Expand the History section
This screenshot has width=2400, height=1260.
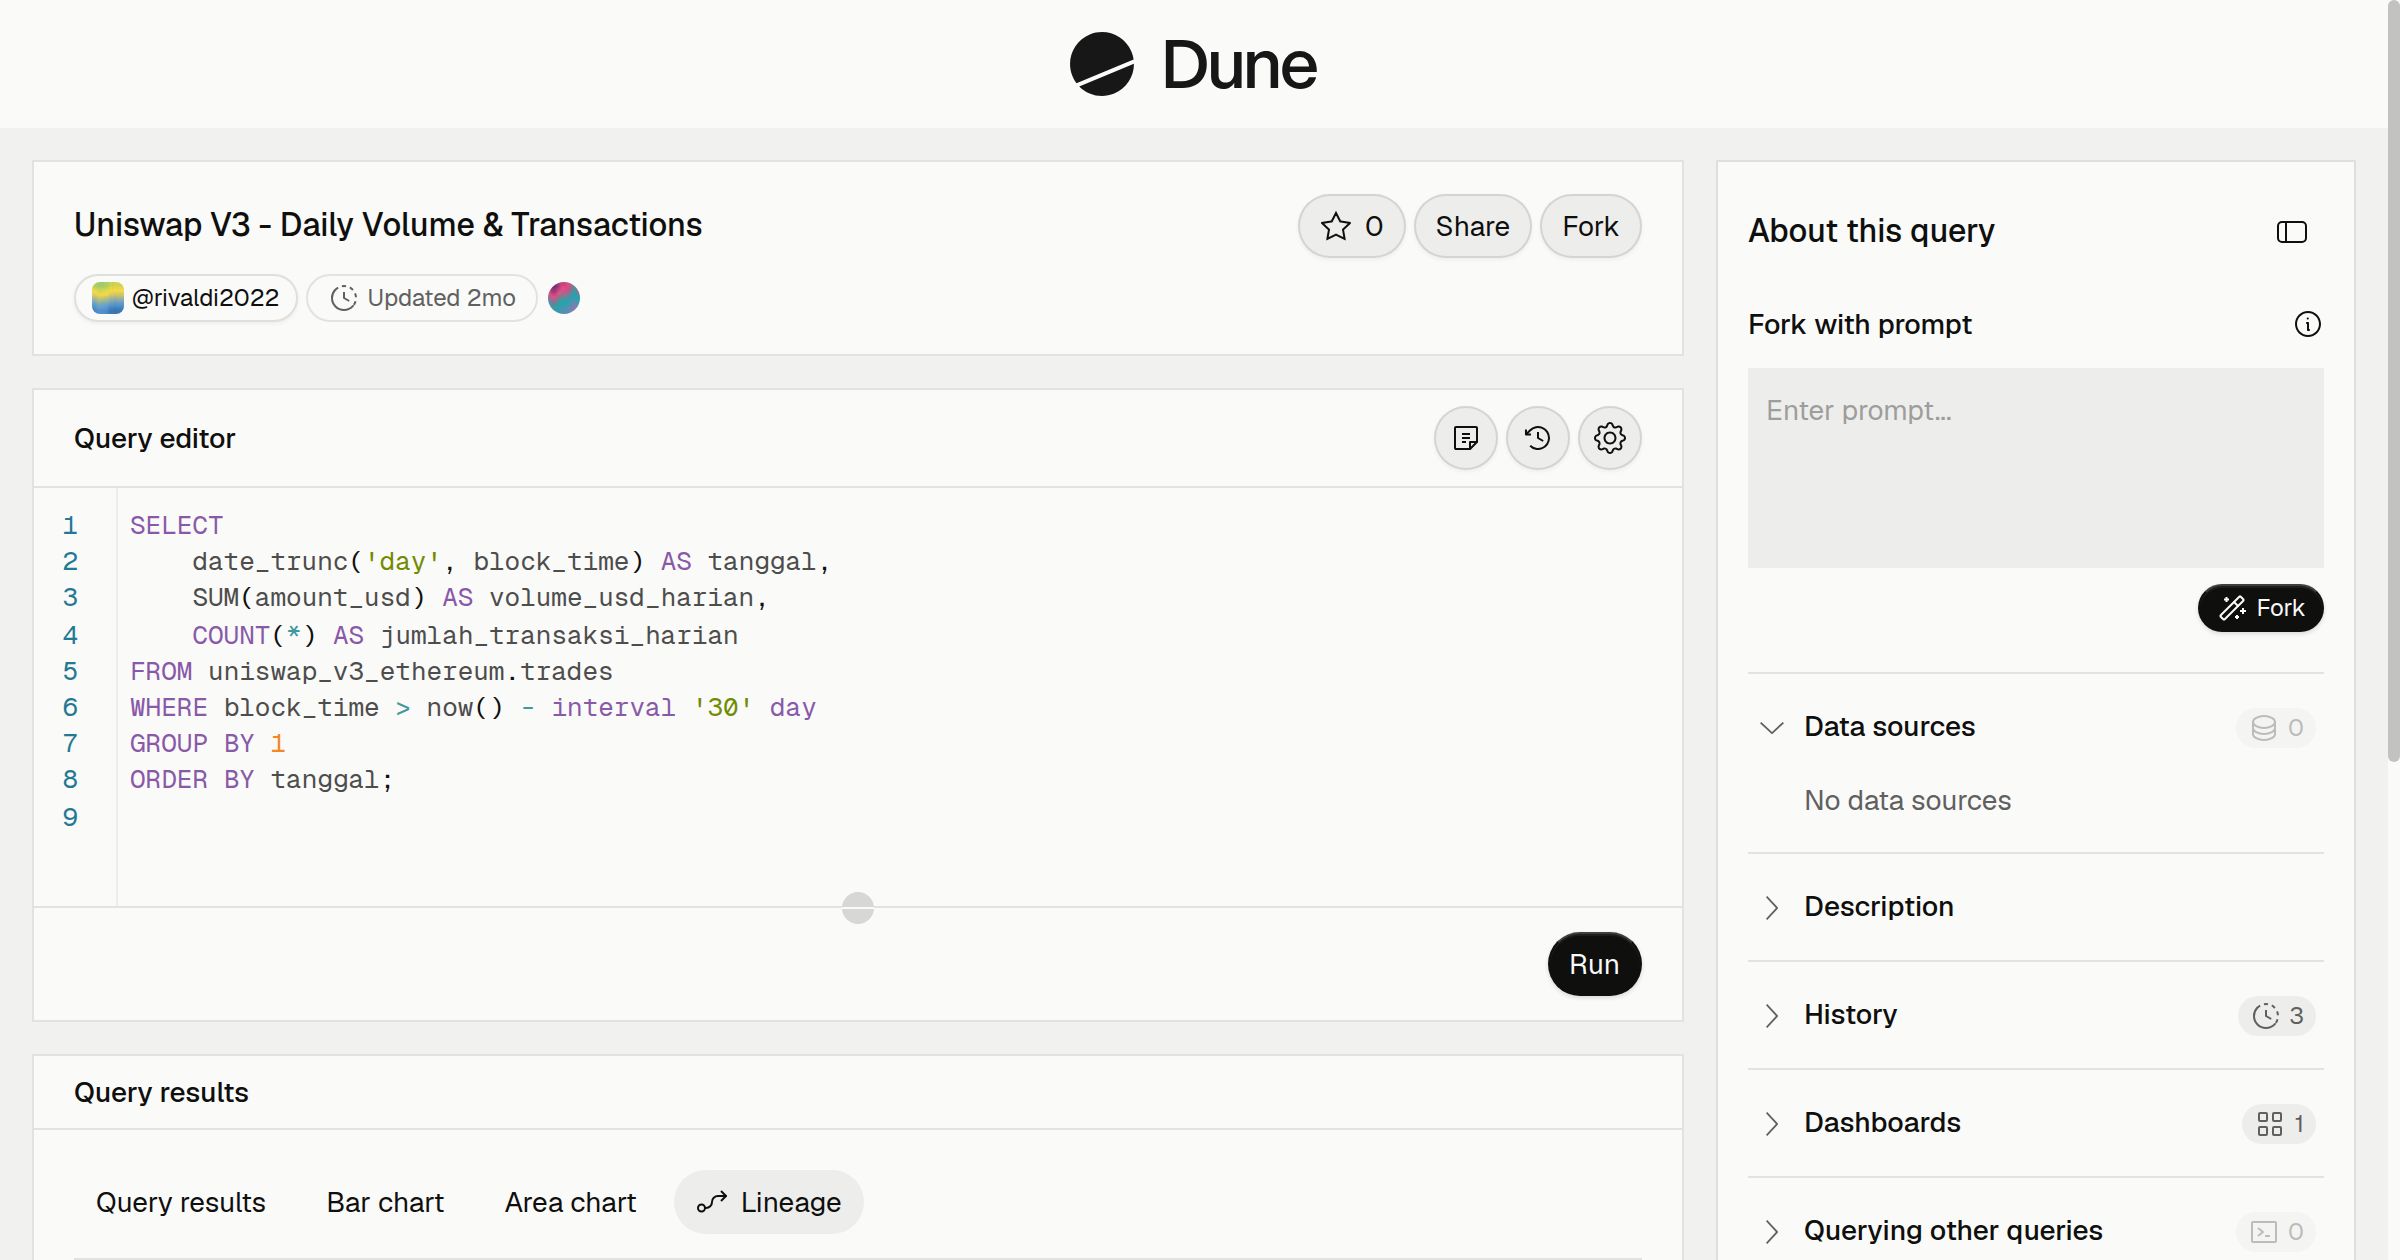tap(1771, 1015)
